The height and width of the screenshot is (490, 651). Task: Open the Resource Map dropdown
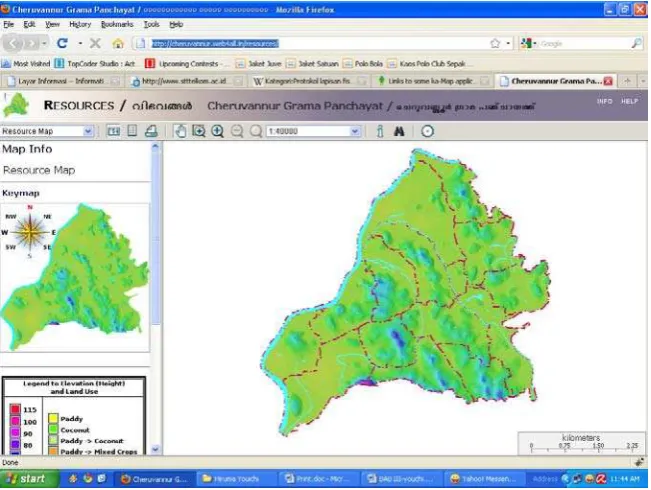[47, 132]
